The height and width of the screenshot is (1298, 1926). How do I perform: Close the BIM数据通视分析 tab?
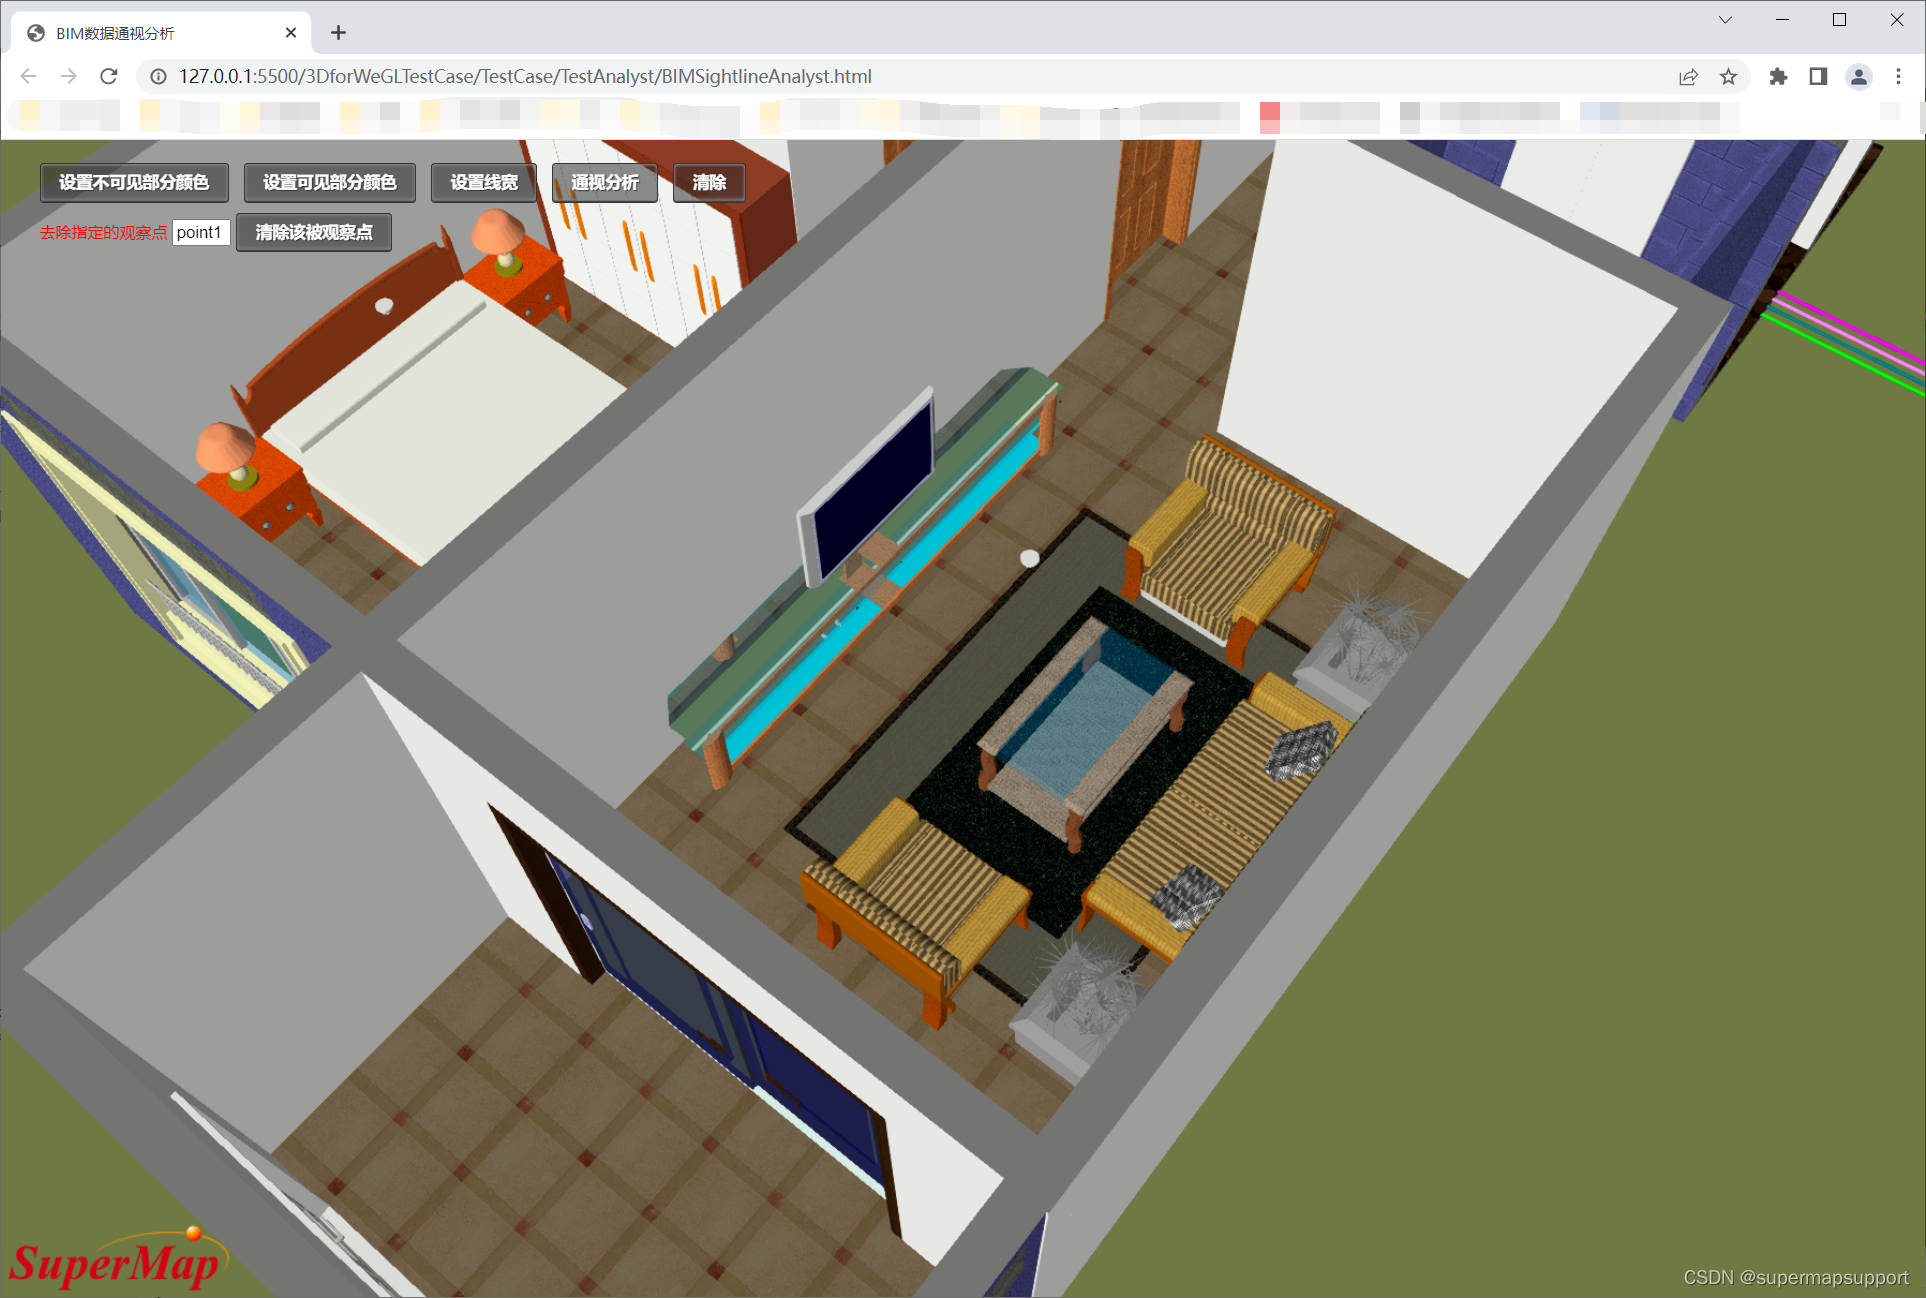tap(291, 33)
